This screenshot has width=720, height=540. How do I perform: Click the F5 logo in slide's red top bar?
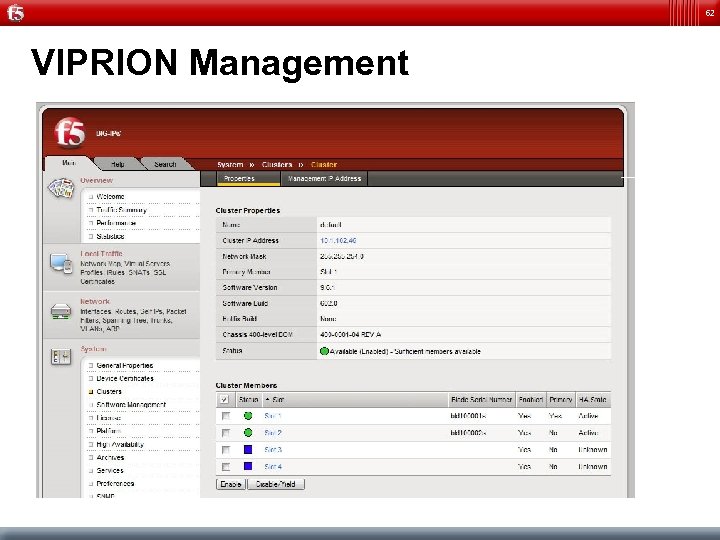[x=15, y=12]
